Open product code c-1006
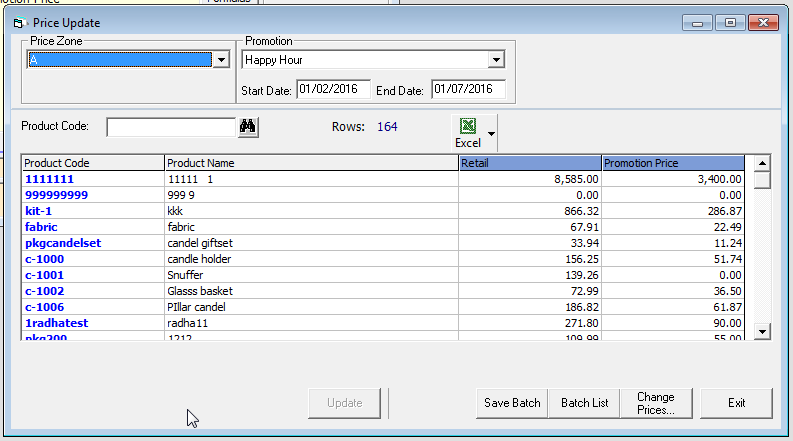Image resolution: width=793 pixels, height=441 pixels. tap(45, 307)
